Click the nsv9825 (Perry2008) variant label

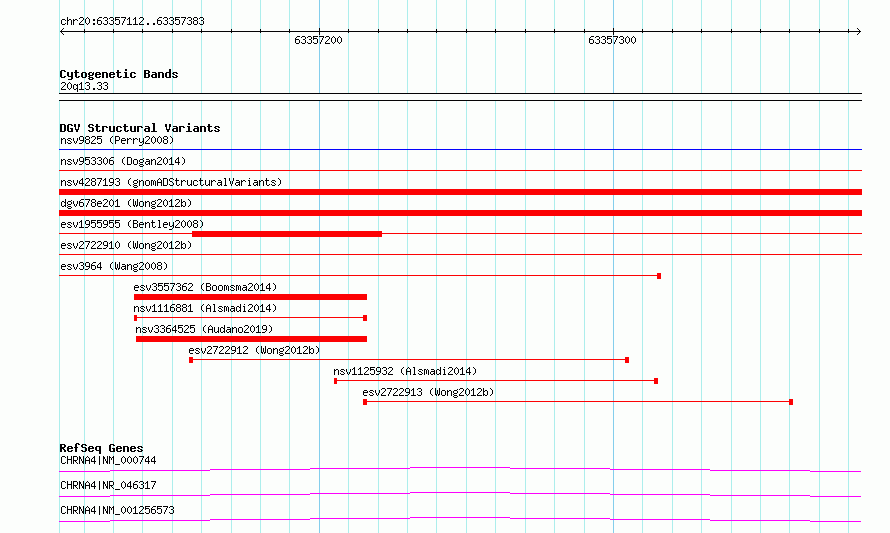click(x=117, y=140)
